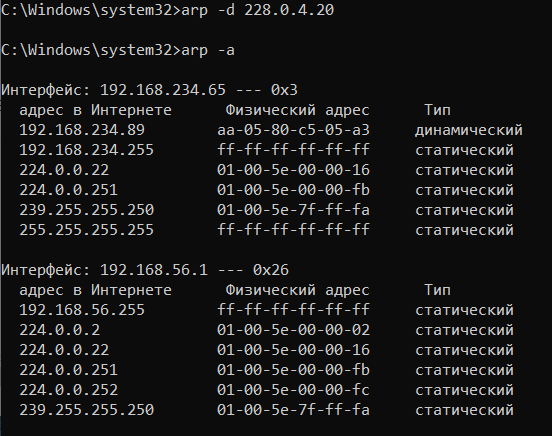Click the IP address 224.0.0.2
This screenshot has height=436, width=552.
[59, 330]
